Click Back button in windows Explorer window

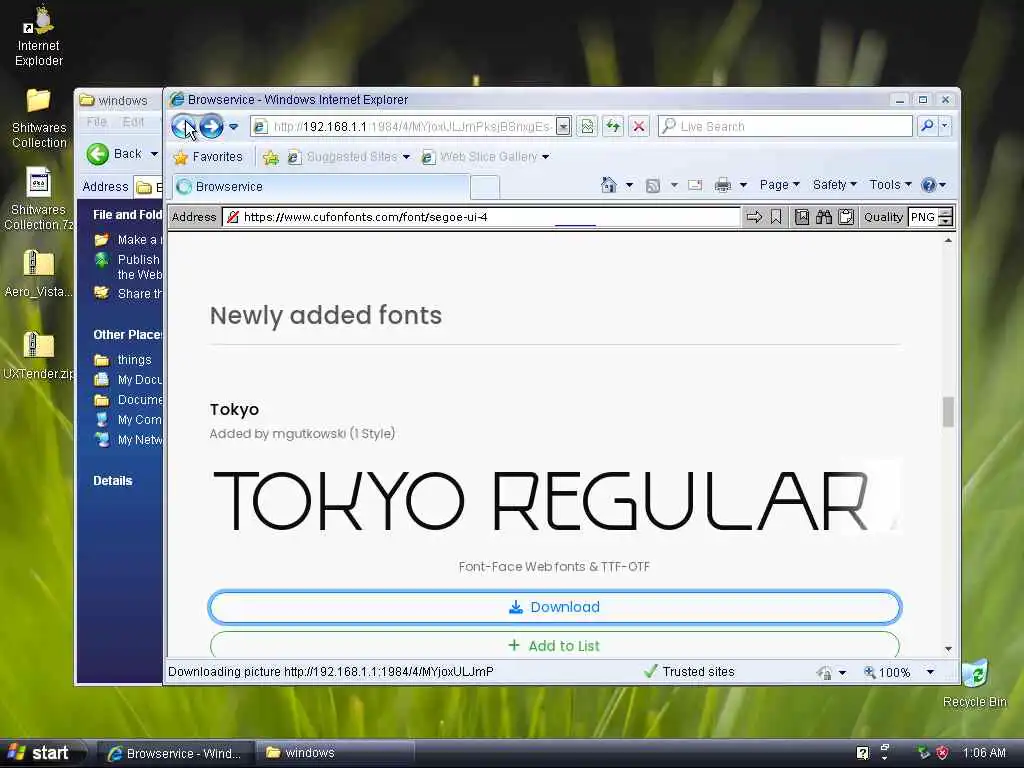(115, 154)
